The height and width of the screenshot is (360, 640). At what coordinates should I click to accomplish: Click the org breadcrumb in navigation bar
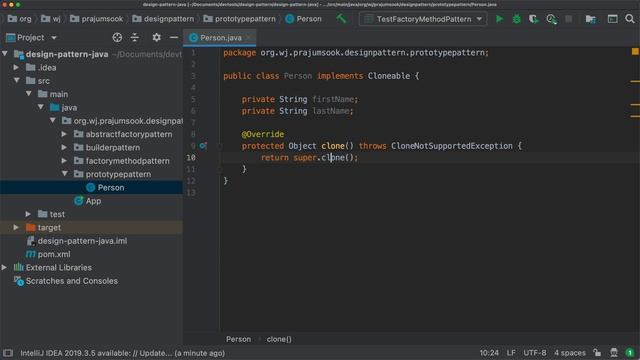pyautogui.click(x=20, y=19)
